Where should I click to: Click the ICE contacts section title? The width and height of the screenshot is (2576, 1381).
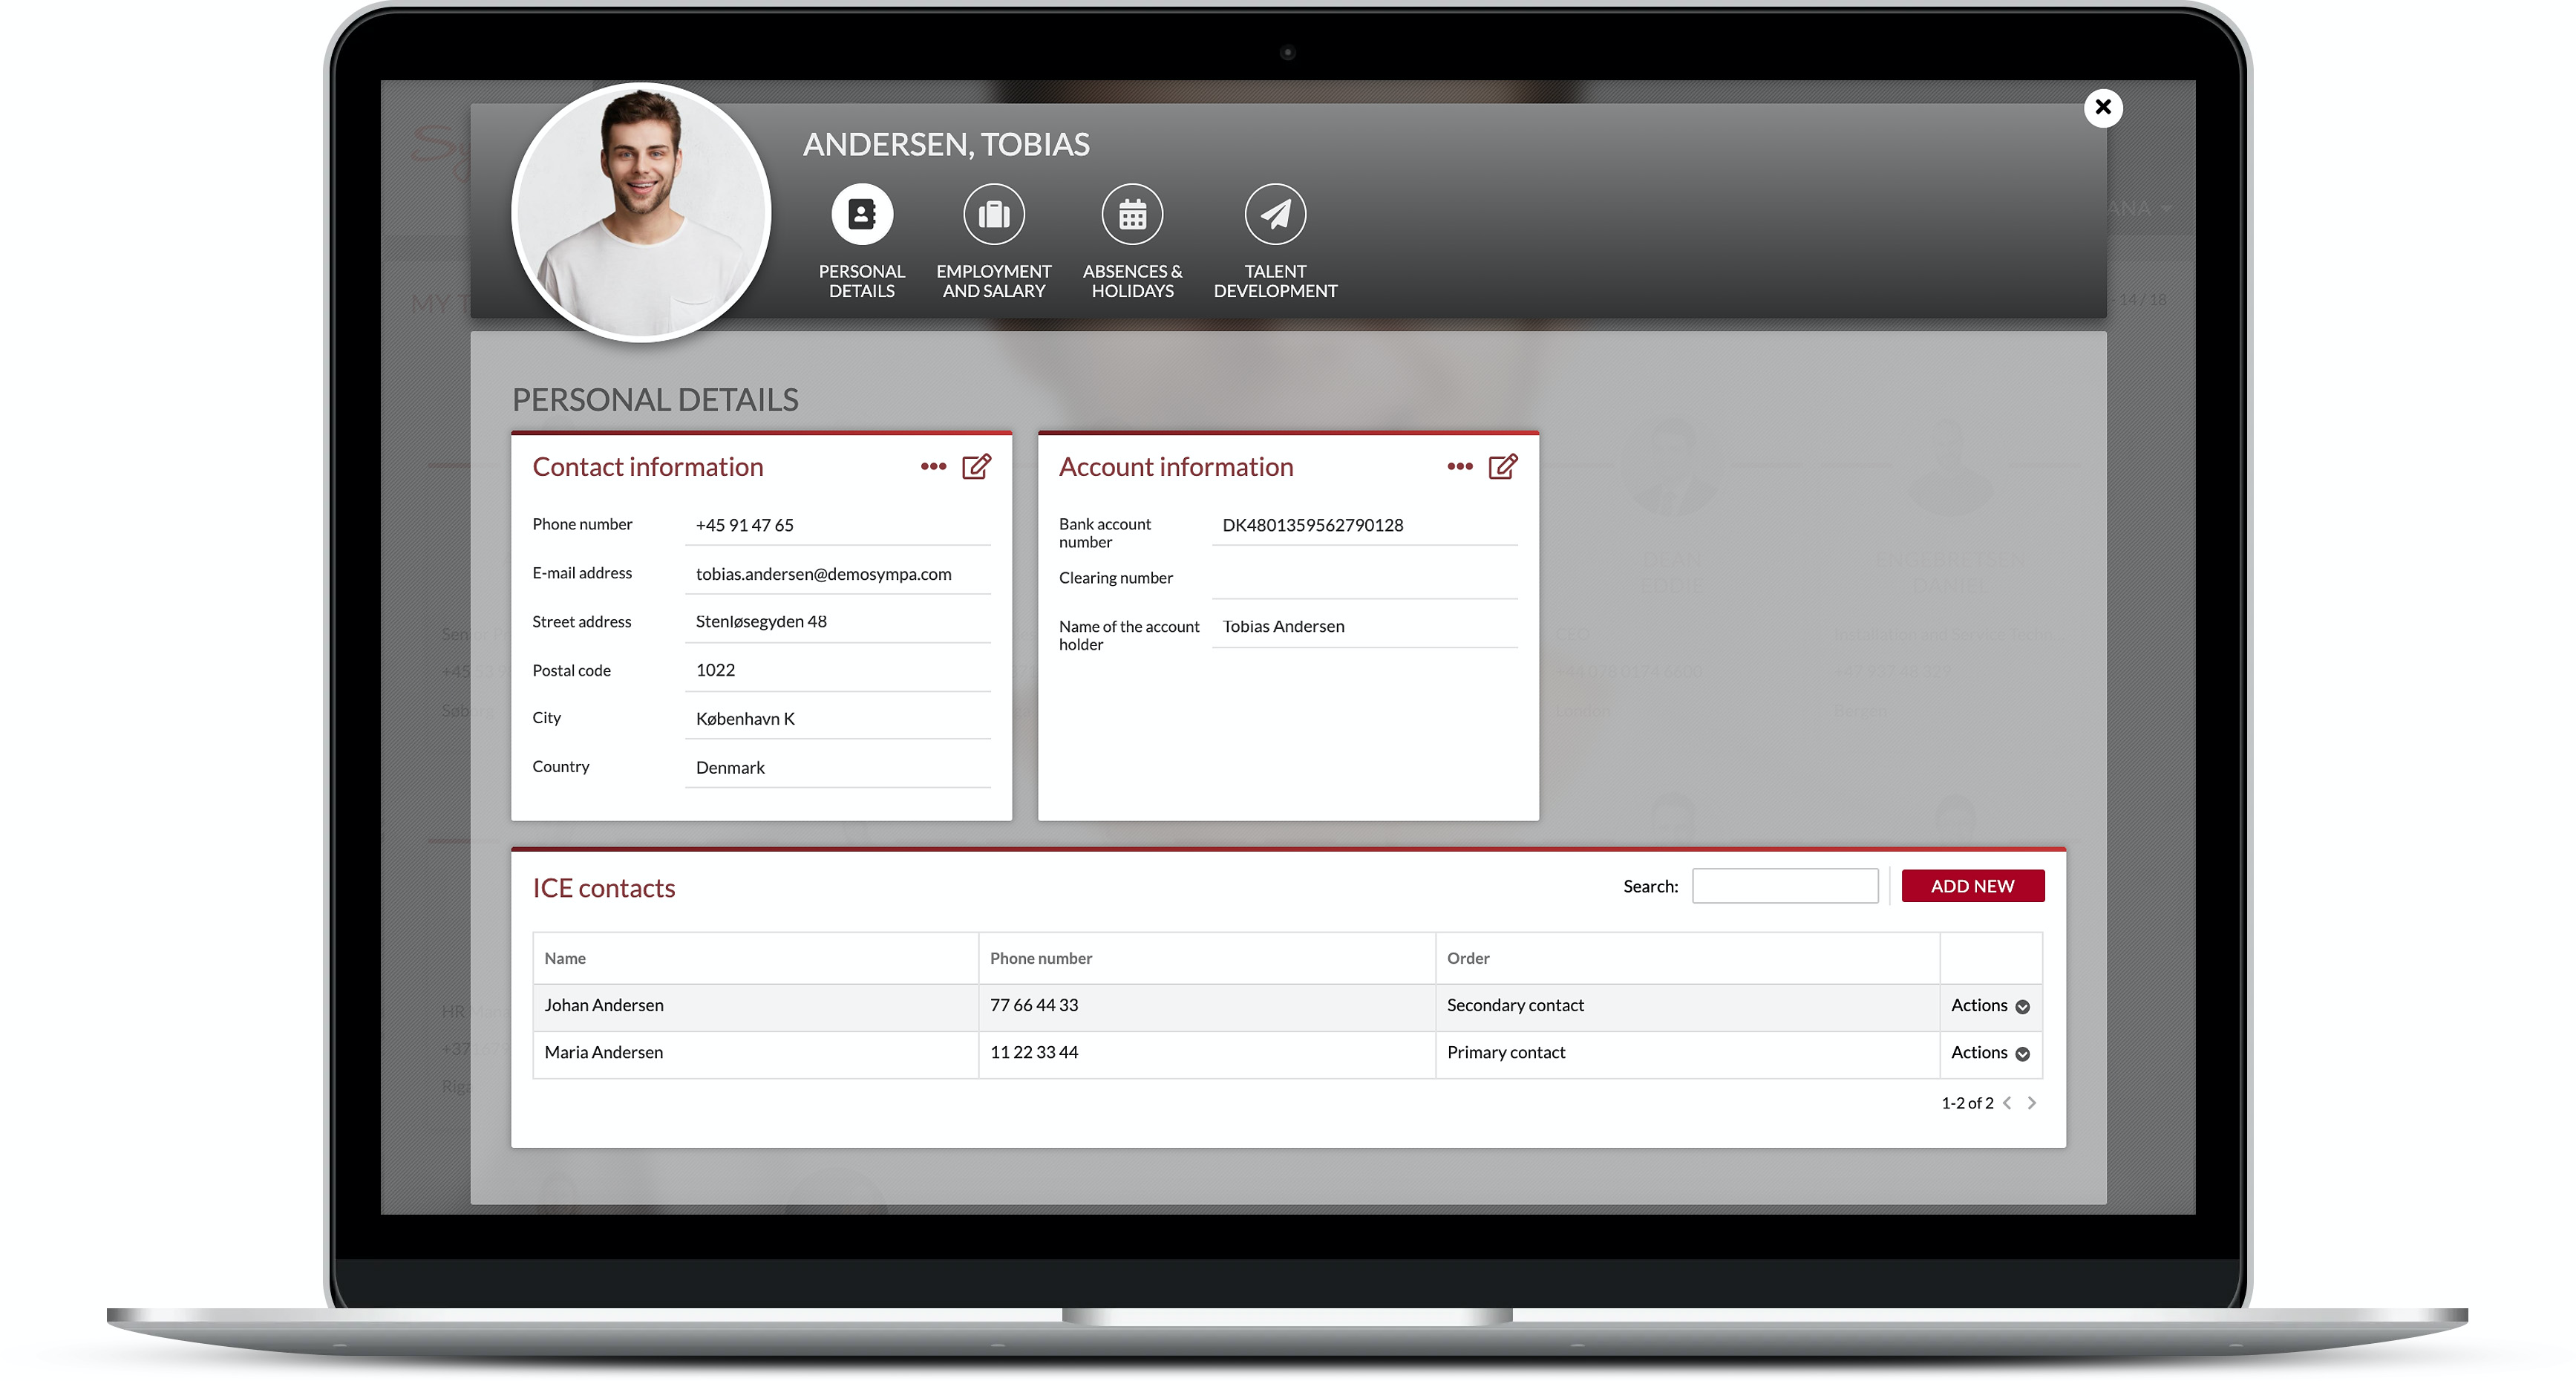603,888
